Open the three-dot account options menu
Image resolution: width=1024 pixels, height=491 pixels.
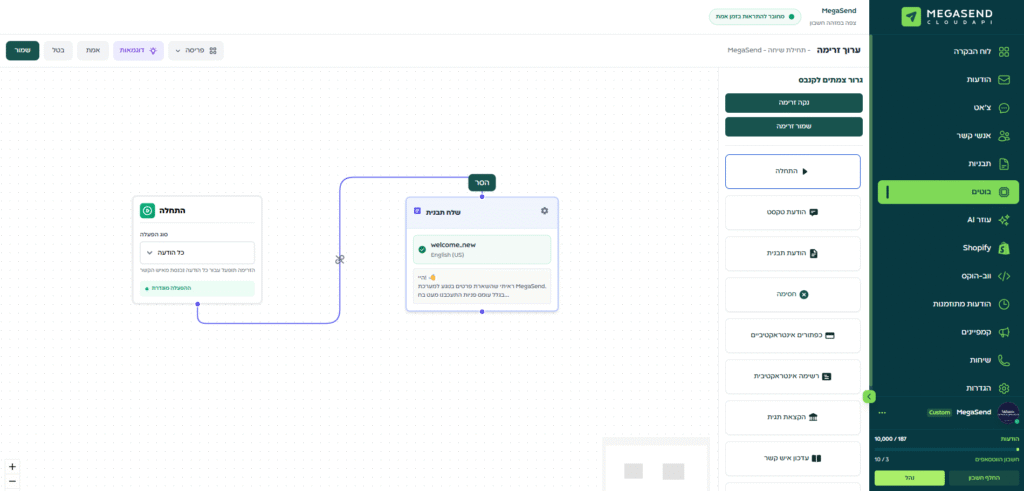[x=882, y=412]
